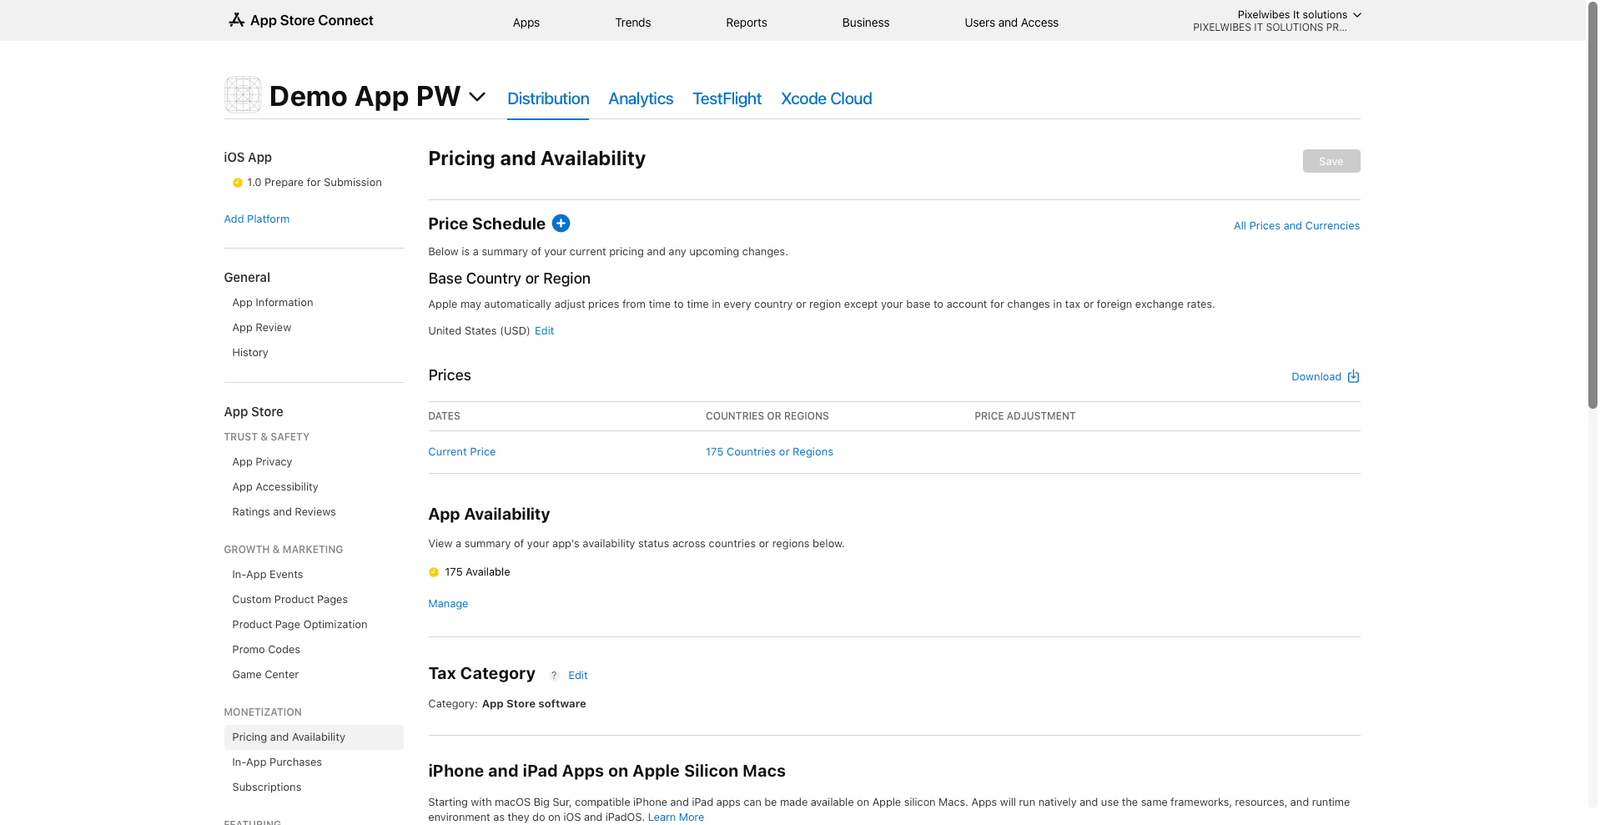Click the DATES column header
Image resolution: width=1600 pixels, height=825 pixels.
444,416
